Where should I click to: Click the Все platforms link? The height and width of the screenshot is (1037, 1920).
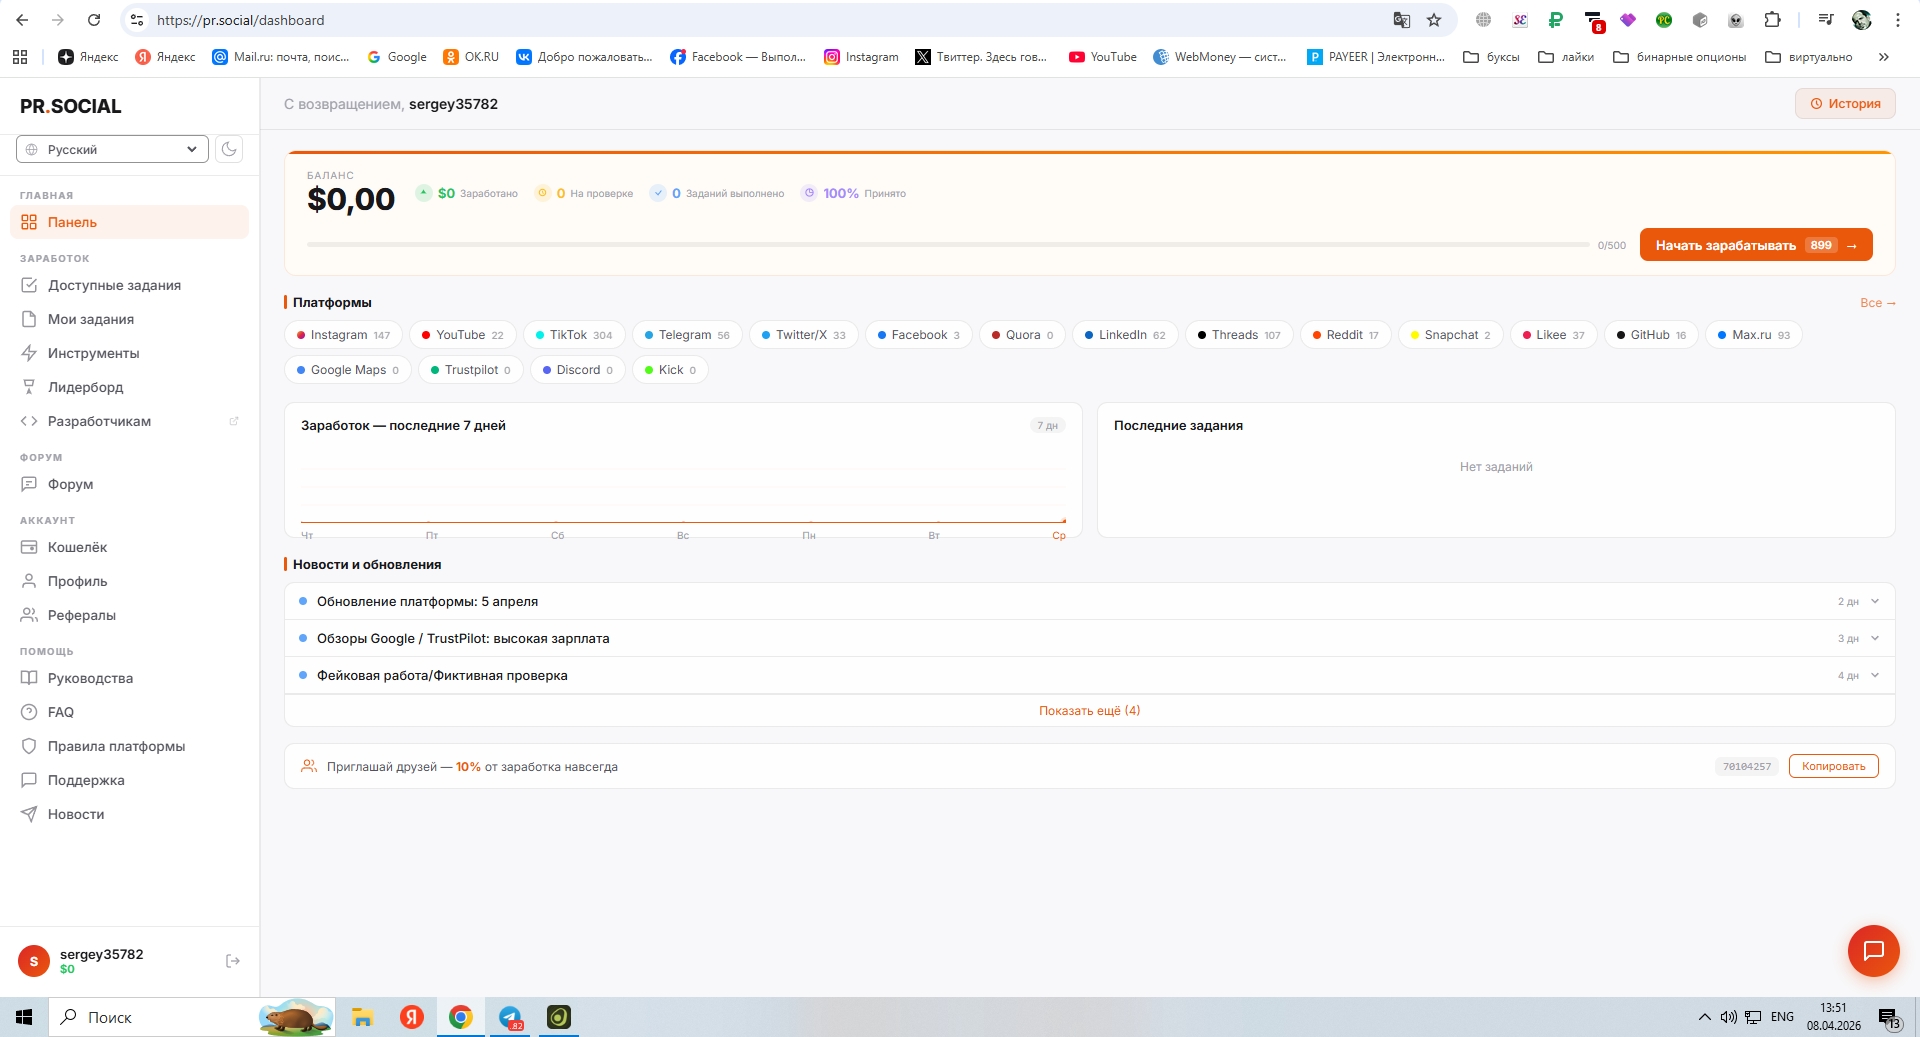coord(1877,303)
